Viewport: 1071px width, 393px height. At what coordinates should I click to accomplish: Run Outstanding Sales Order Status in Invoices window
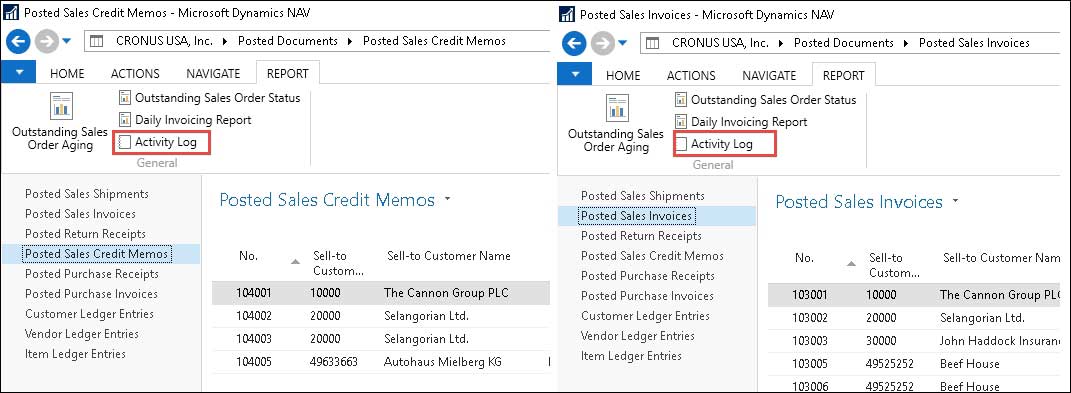pos(766,100)
